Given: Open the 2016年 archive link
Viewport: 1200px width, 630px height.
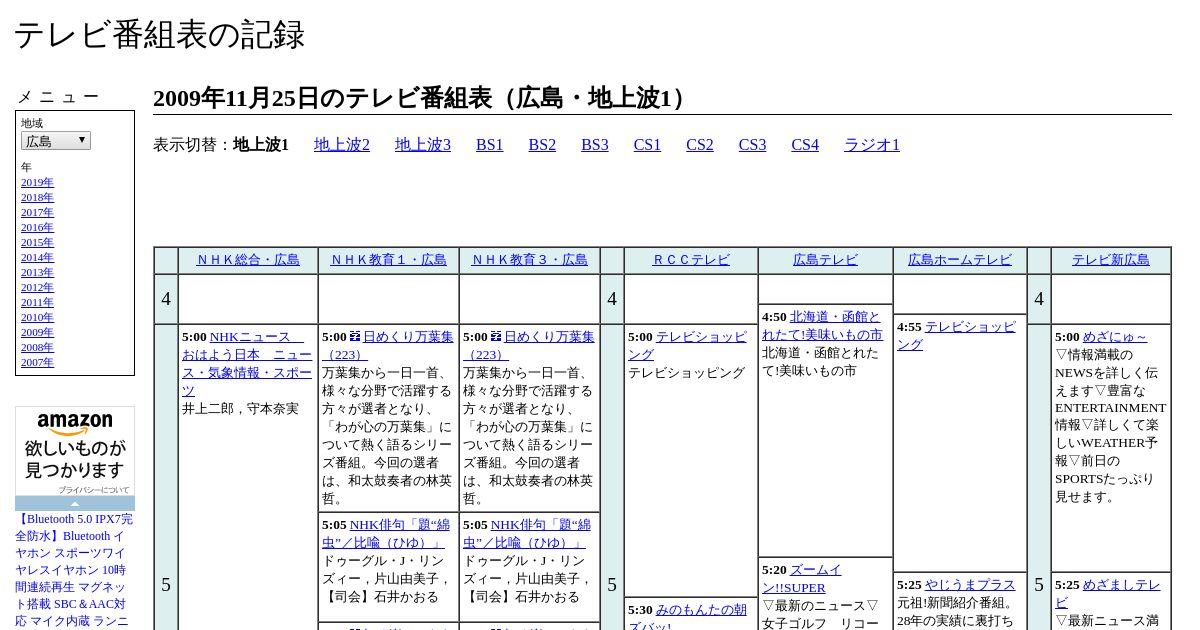Looking at the screenshot, I should [37, 227].
